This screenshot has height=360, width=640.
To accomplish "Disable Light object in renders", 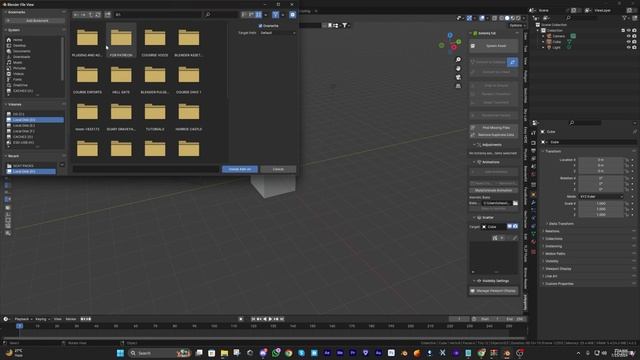I will click(x=634, y=47).
